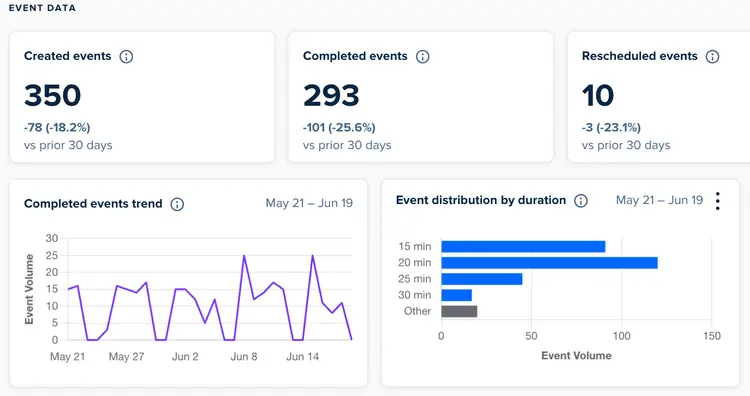750x396 pixels.
Task: Click the 30 min axis label
Action: click(x=415, y=295)
